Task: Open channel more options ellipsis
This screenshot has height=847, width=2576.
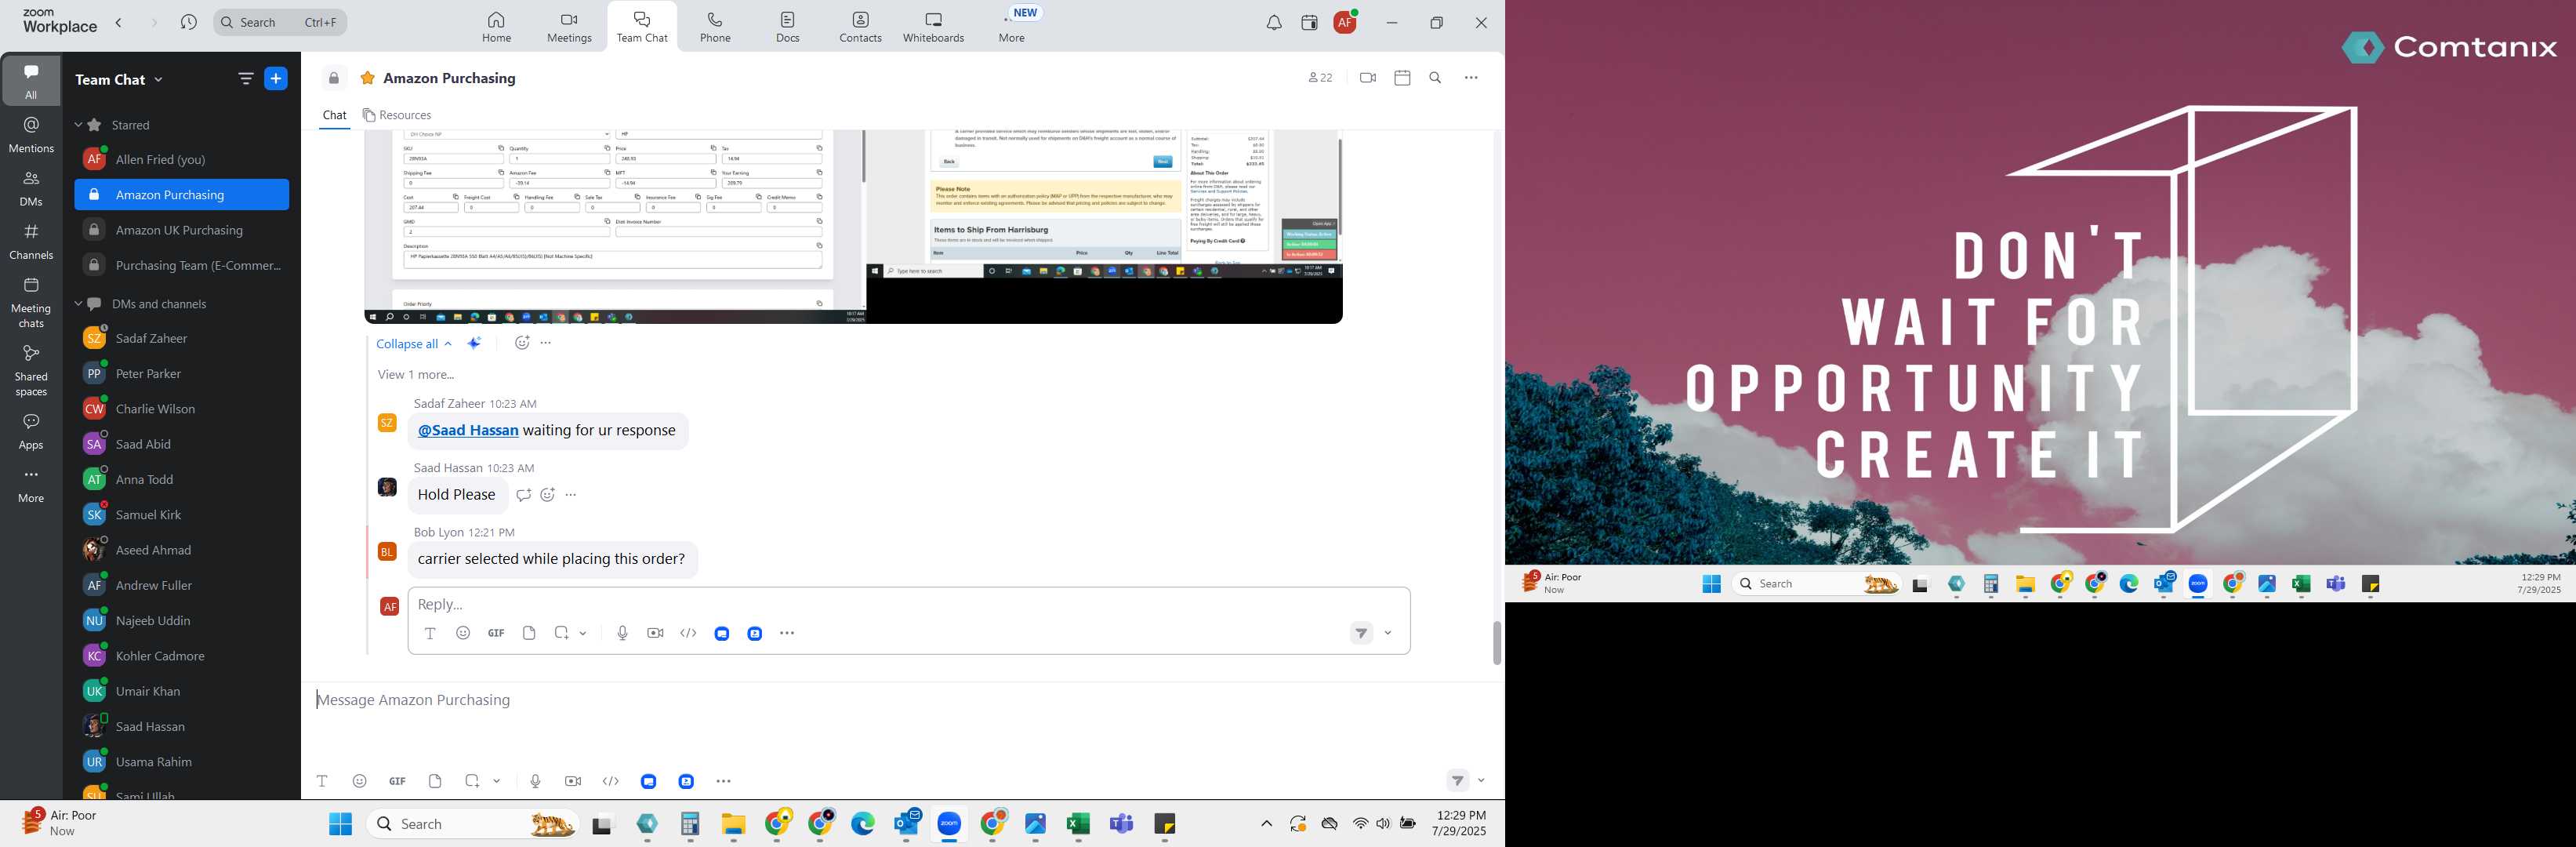Action: (1470, 78)
